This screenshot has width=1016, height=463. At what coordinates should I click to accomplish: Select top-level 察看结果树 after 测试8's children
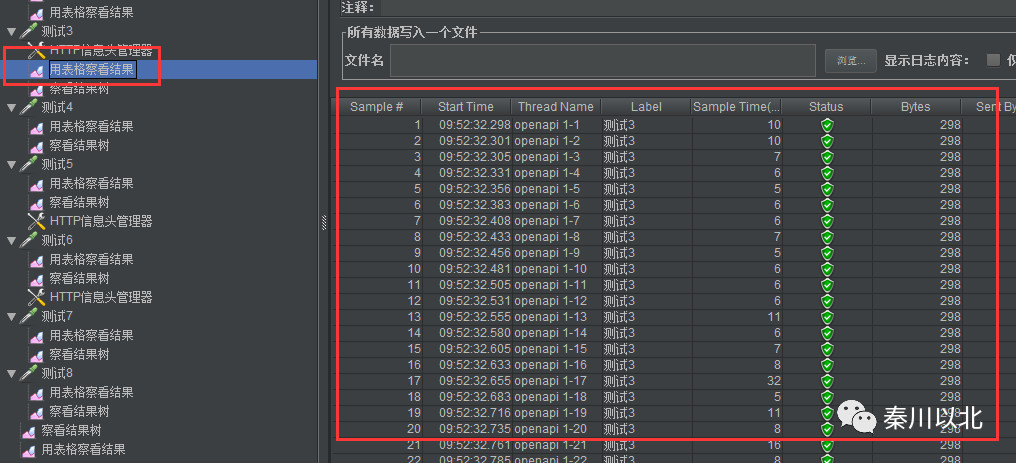(71, 431)
